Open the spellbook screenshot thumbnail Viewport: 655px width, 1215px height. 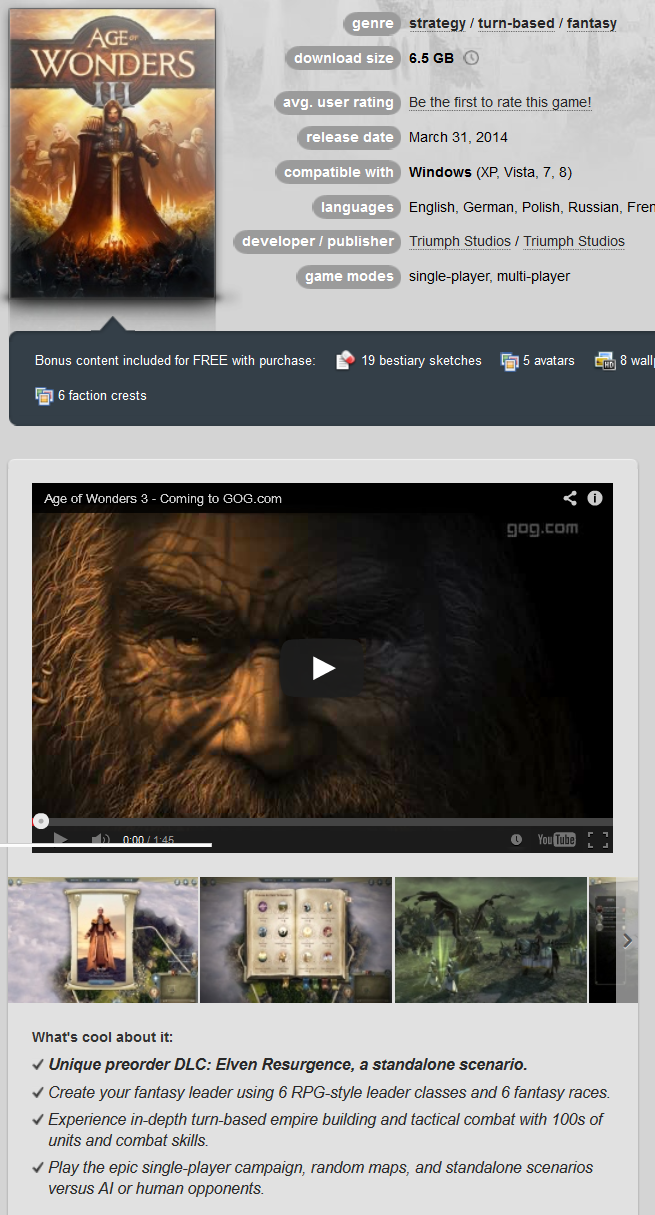click(296, 940)
